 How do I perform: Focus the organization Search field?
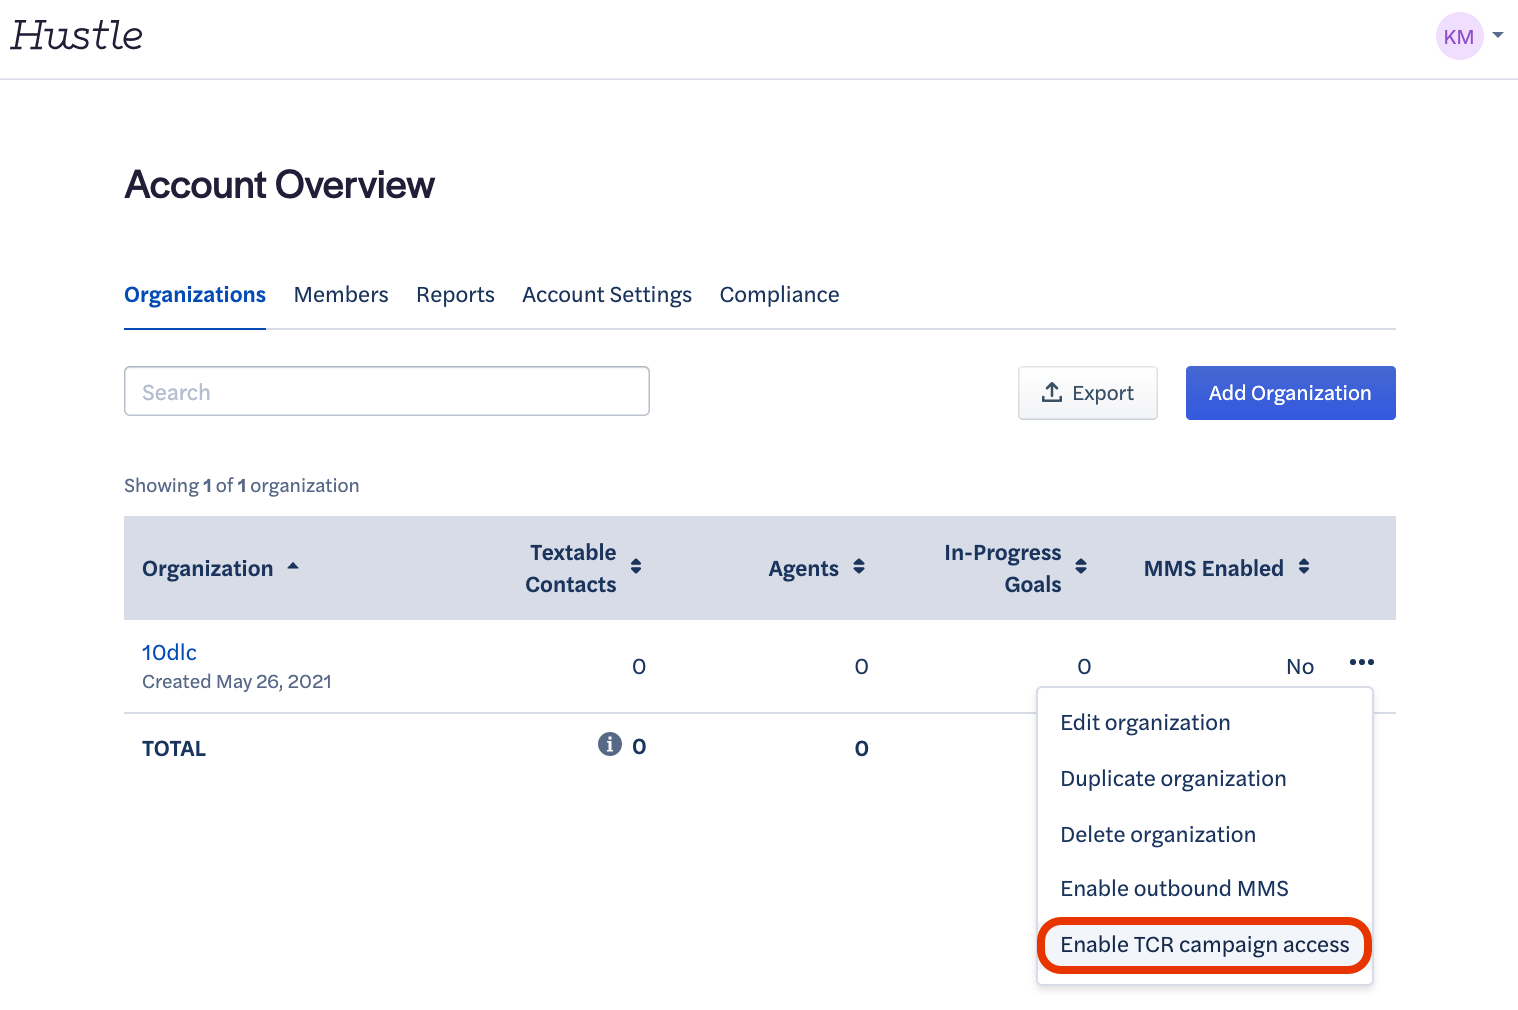coord(386,392)
